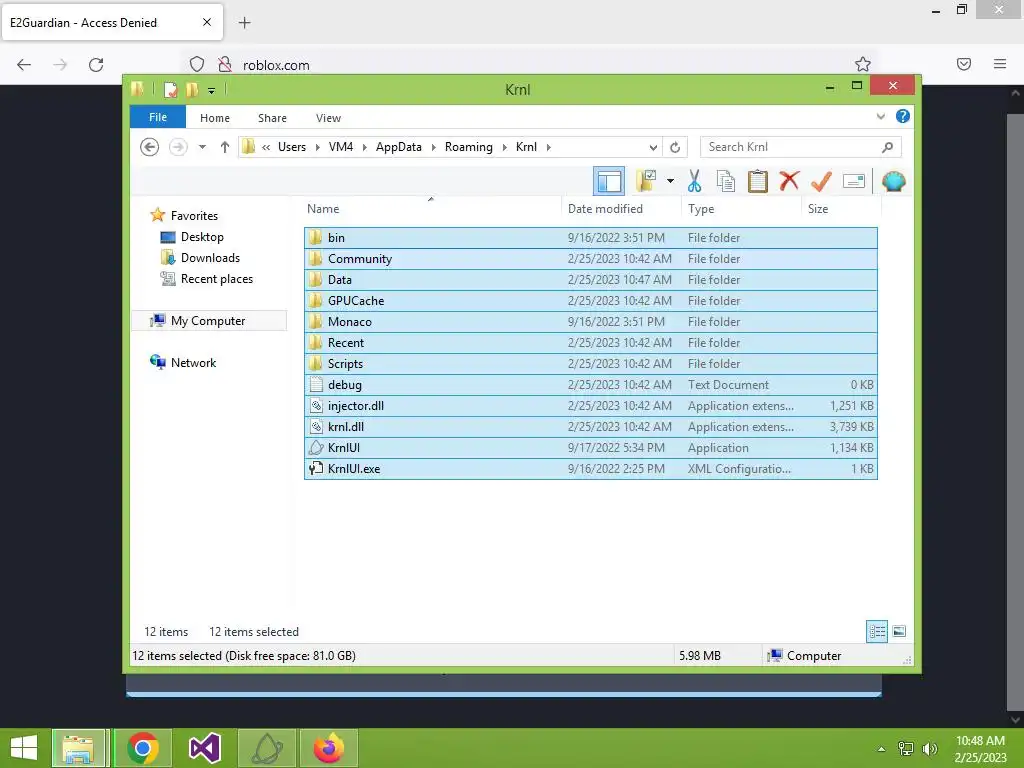Click the orange checkmark Properties icon
This screenshot has height=768, width=1024.
pos(821,181)
